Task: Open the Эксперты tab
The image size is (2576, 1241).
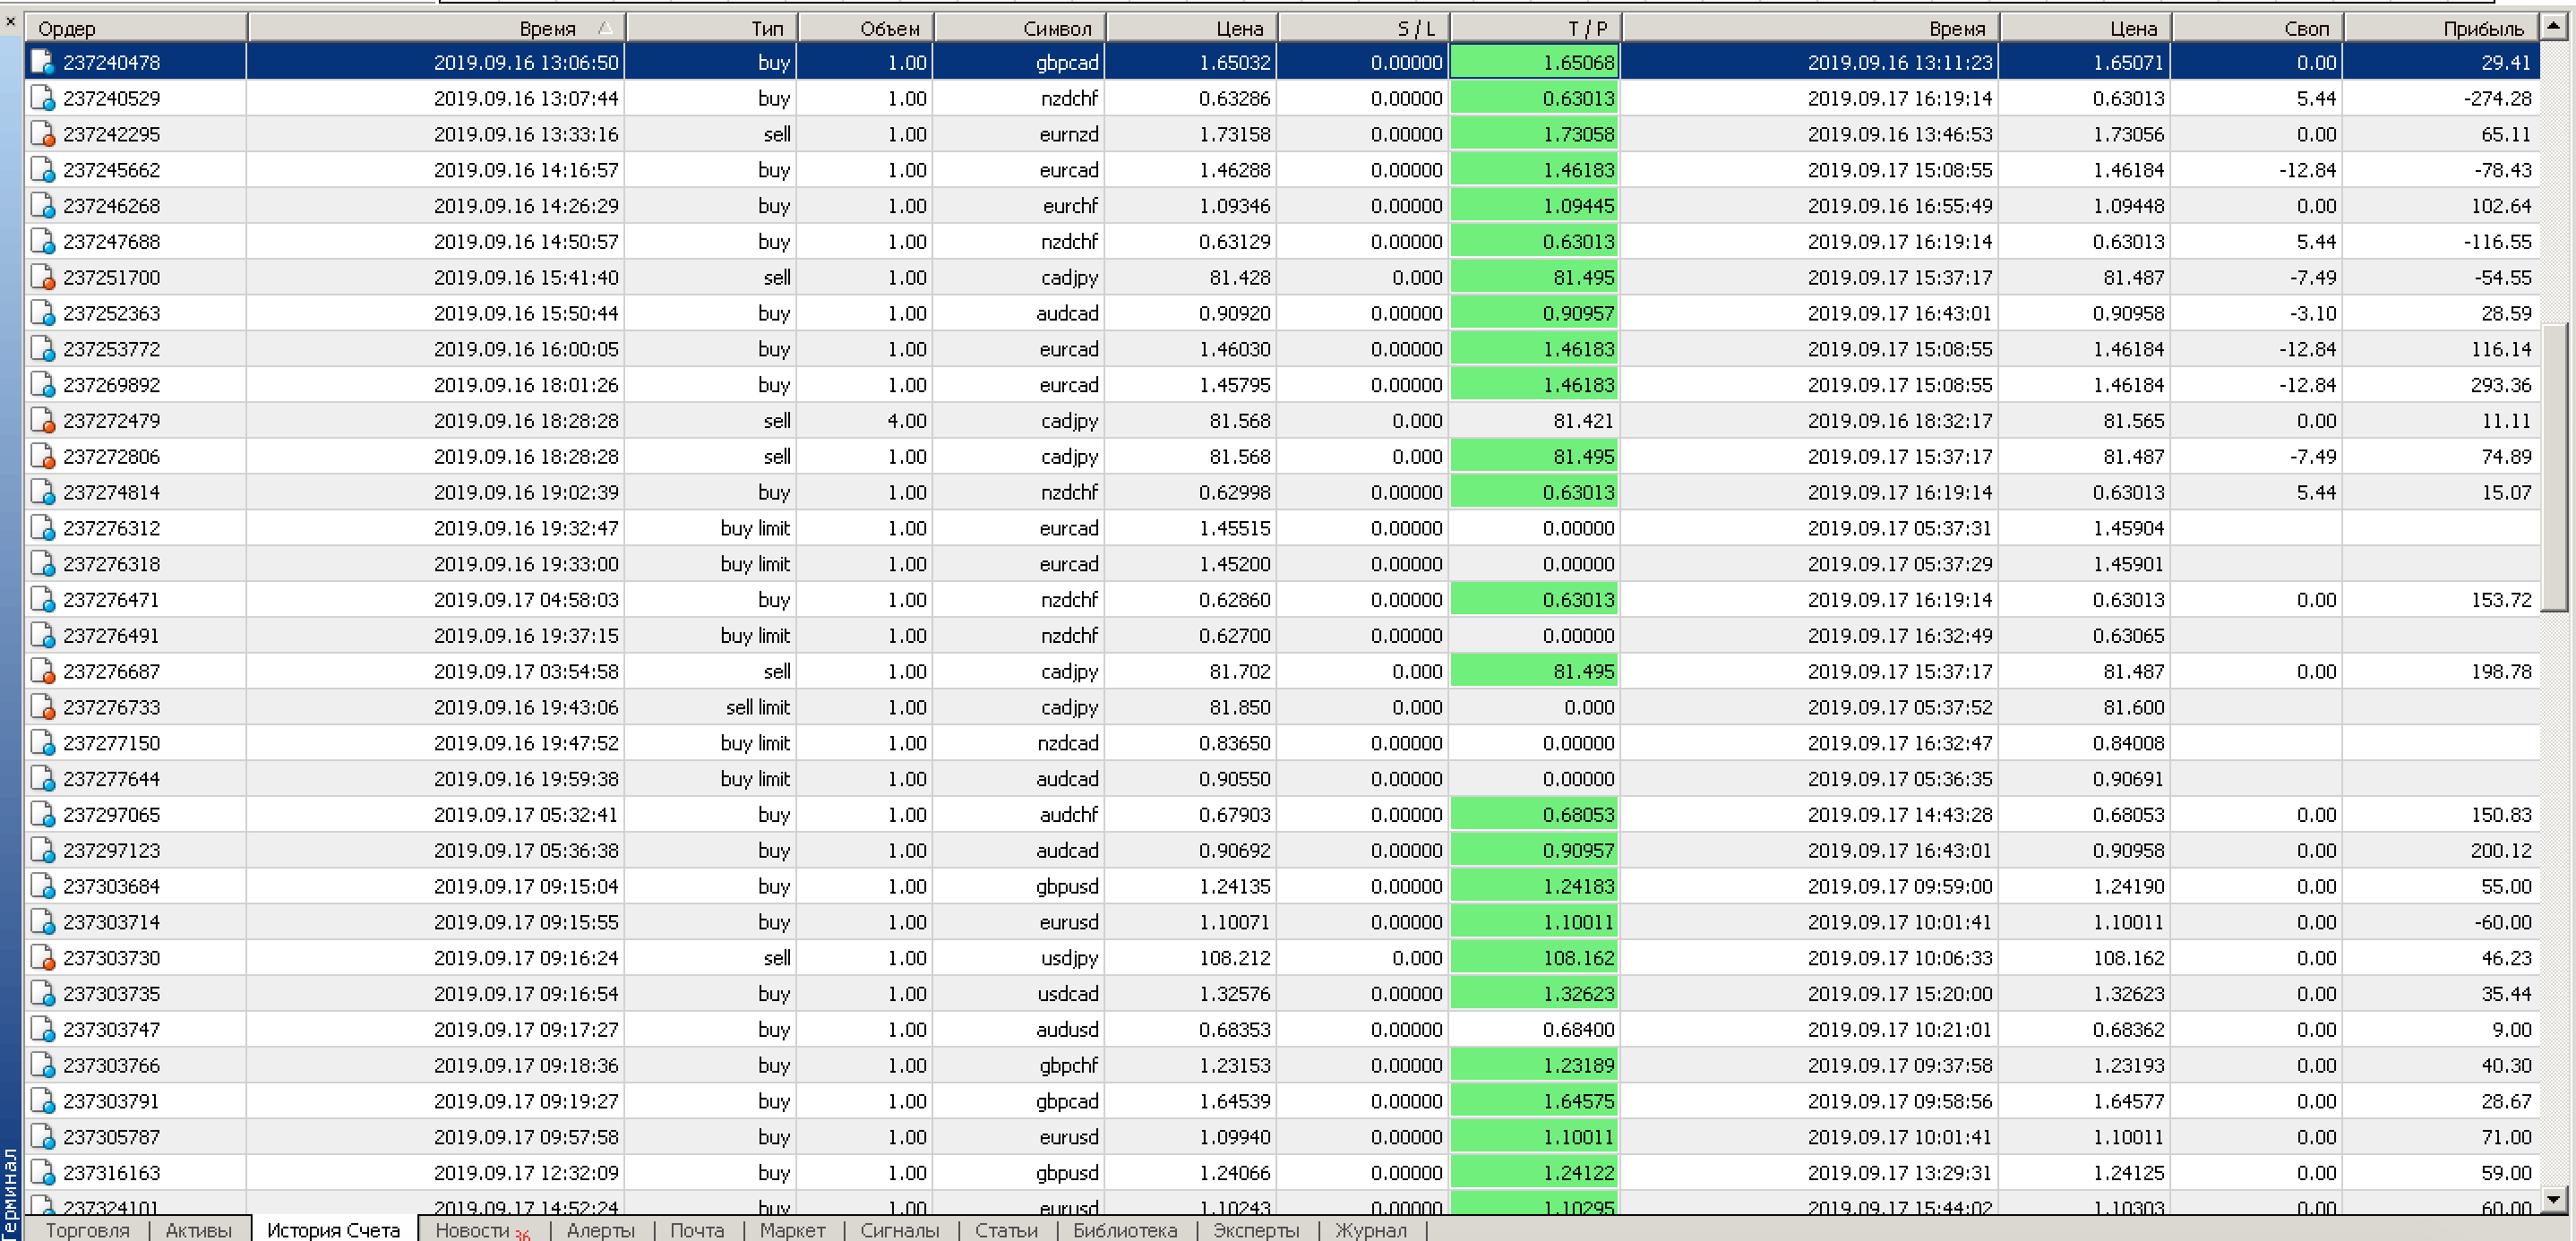Action: [1256, 1229]
